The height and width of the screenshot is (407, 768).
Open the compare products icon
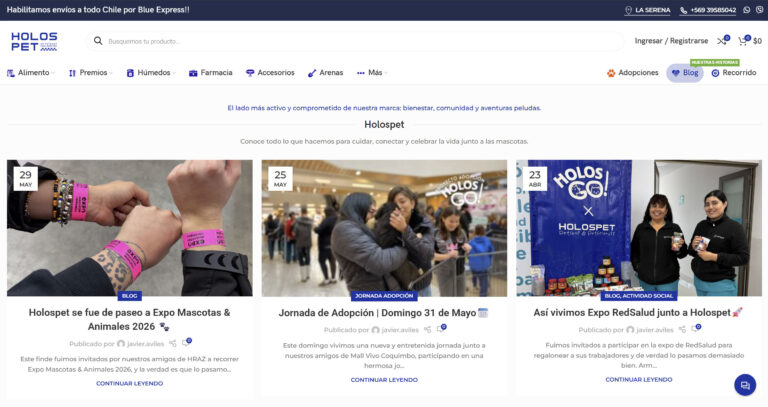(721, 41)
